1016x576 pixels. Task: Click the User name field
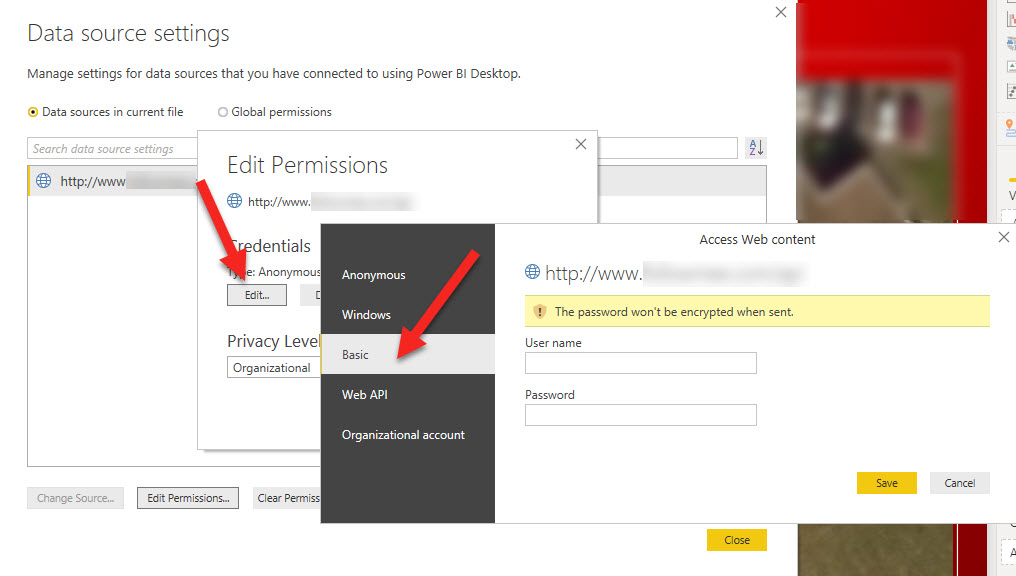(641, 363)
